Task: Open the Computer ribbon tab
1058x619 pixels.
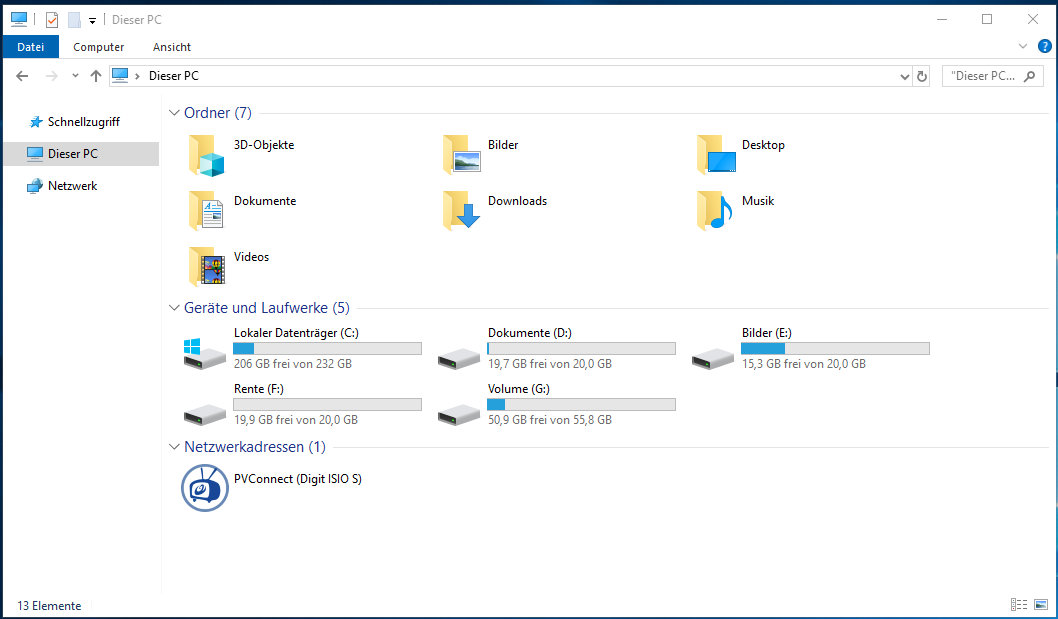Action: pos(99,47)
